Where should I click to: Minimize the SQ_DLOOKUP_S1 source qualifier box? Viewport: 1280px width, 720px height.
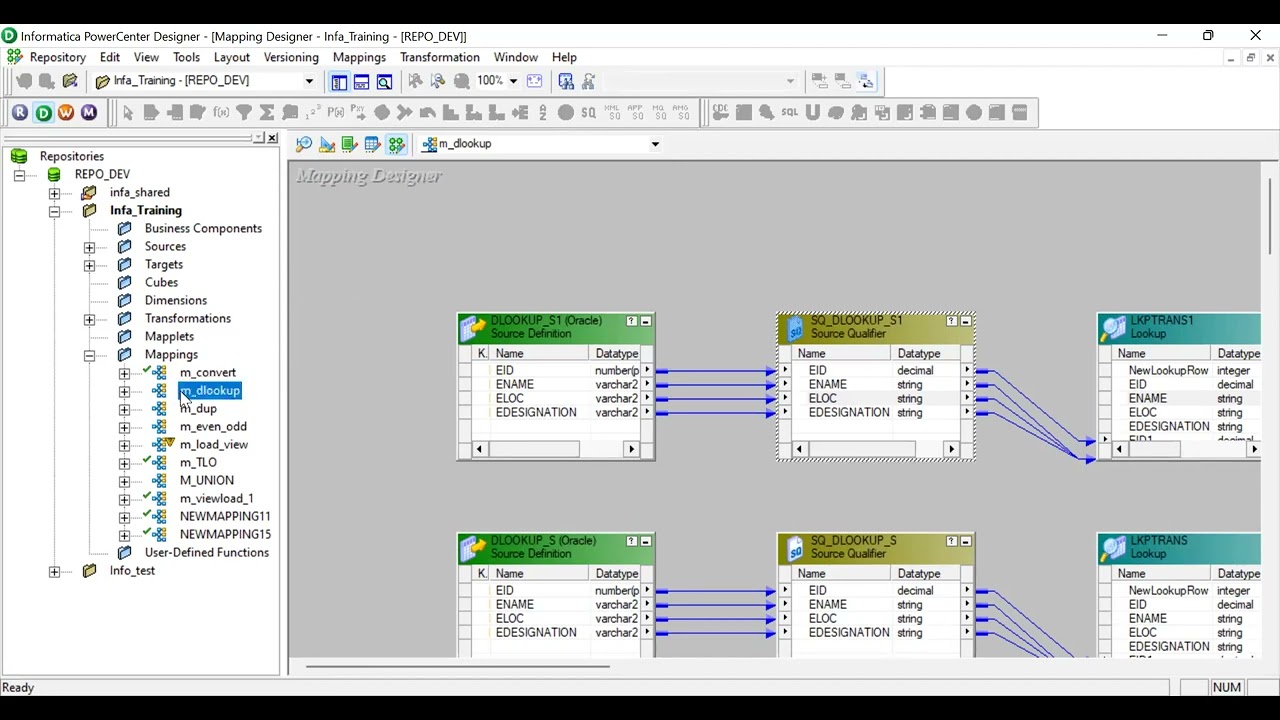966,322
